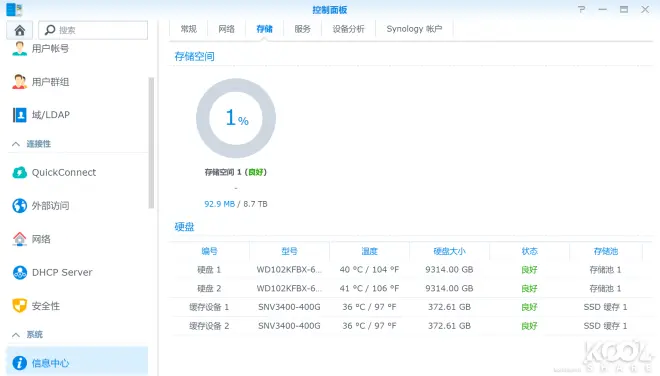Switch to the 网络 tab
Viewport: 660px width, 376px height.
click(226, 29)
